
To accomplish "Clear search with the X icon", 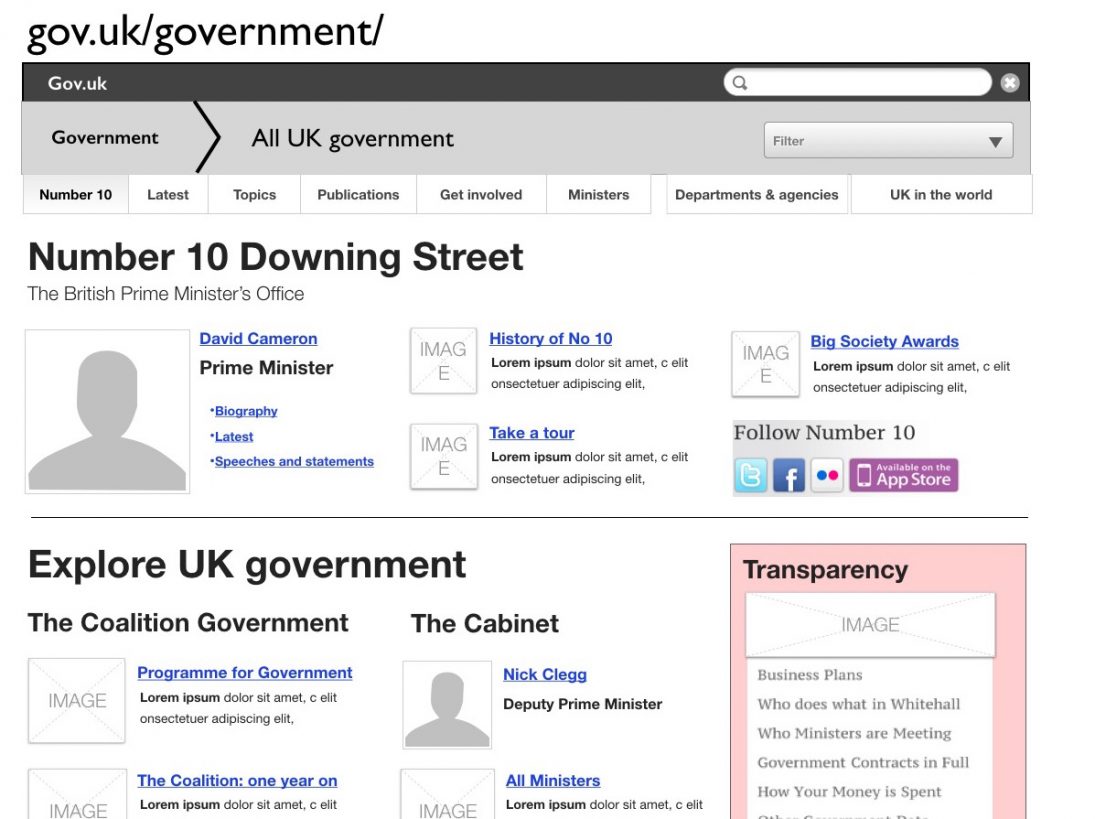I will (1010, 83).
